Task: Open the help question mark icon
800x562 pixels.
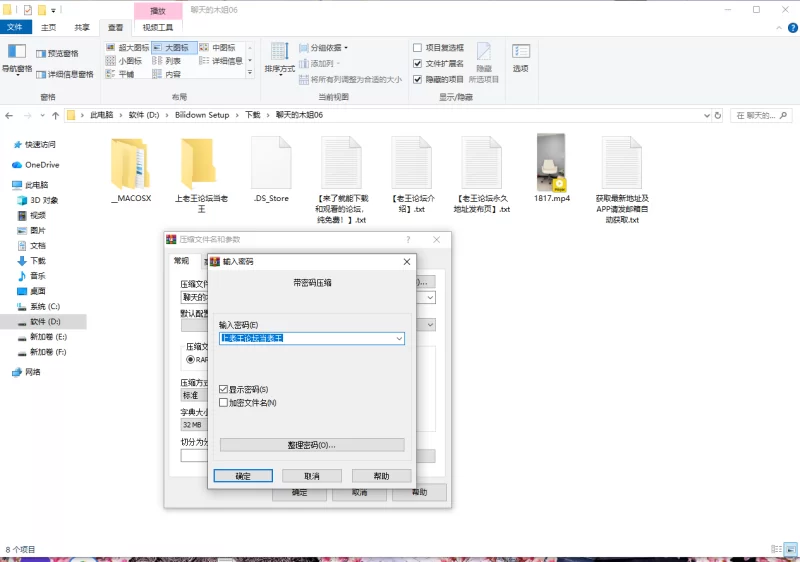Action: (x=793, y=28)
